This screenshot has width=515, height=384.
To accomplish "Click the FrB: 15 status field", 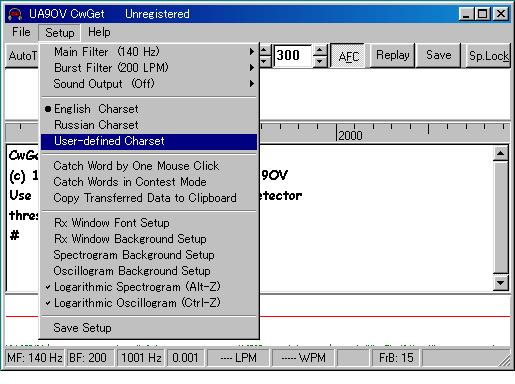I will tap(396, 358).
